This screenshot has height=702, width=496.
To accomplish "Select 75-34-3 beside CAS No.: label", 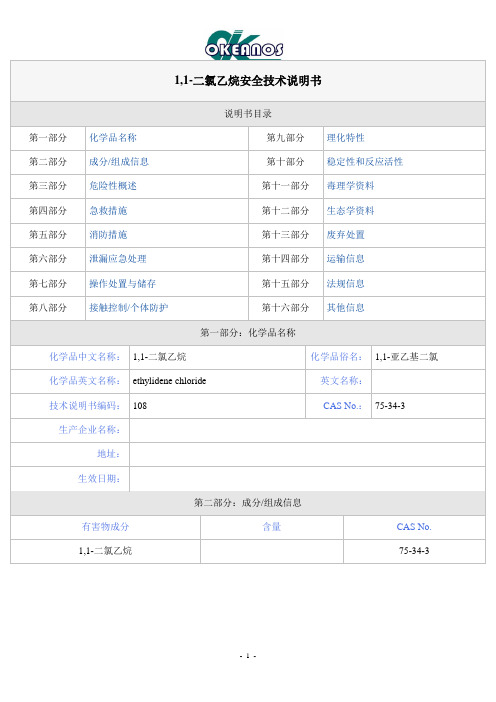I will pyautogui.click(x=390, y=406).
